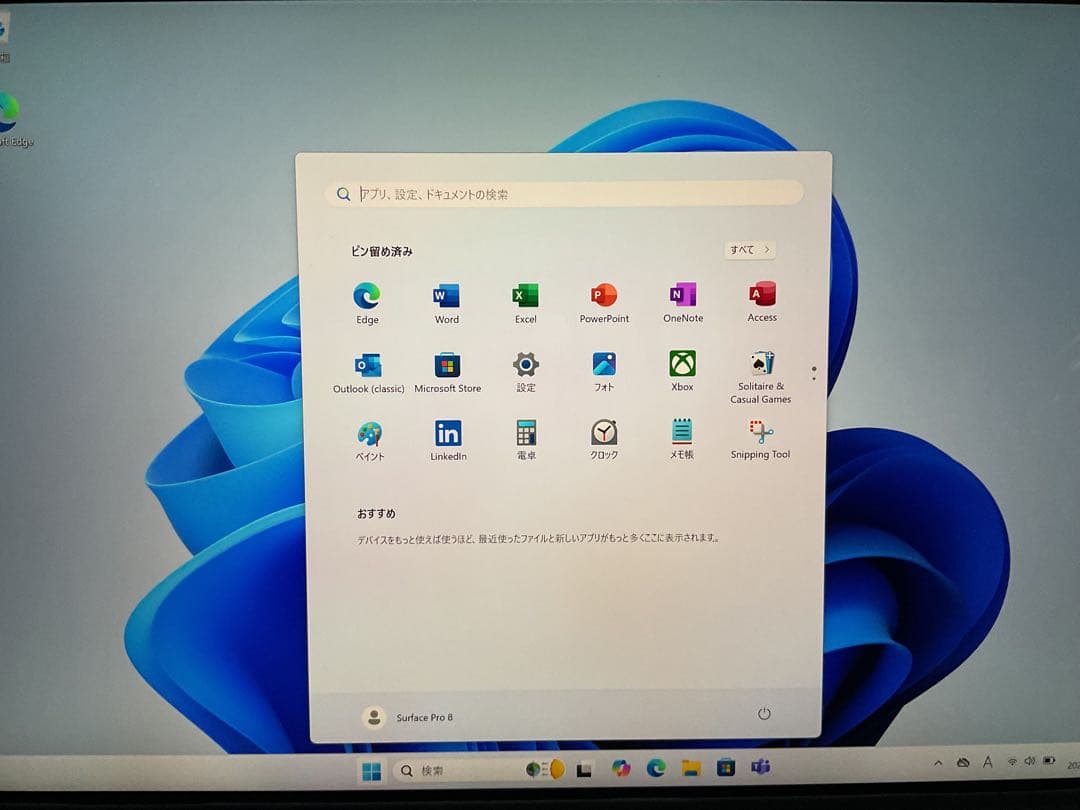Open the Calculator (電卓) app
Image resolution: width=1080 pixels, height=810 pixels.
pos(525,433)
